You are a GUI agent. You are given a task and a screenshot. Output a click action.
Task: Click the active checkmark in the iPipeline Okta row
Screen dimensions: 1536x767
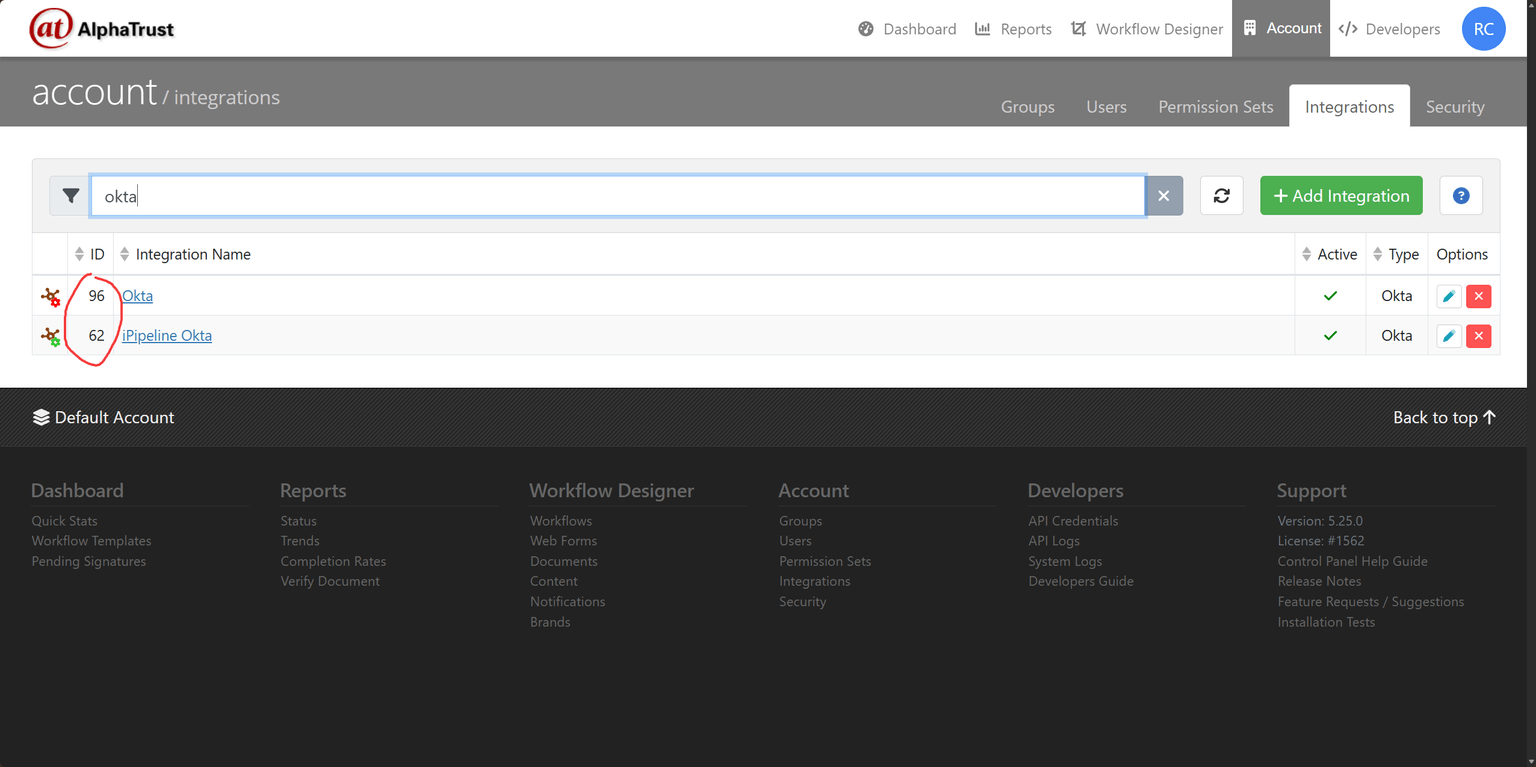tap(1330, 336)
